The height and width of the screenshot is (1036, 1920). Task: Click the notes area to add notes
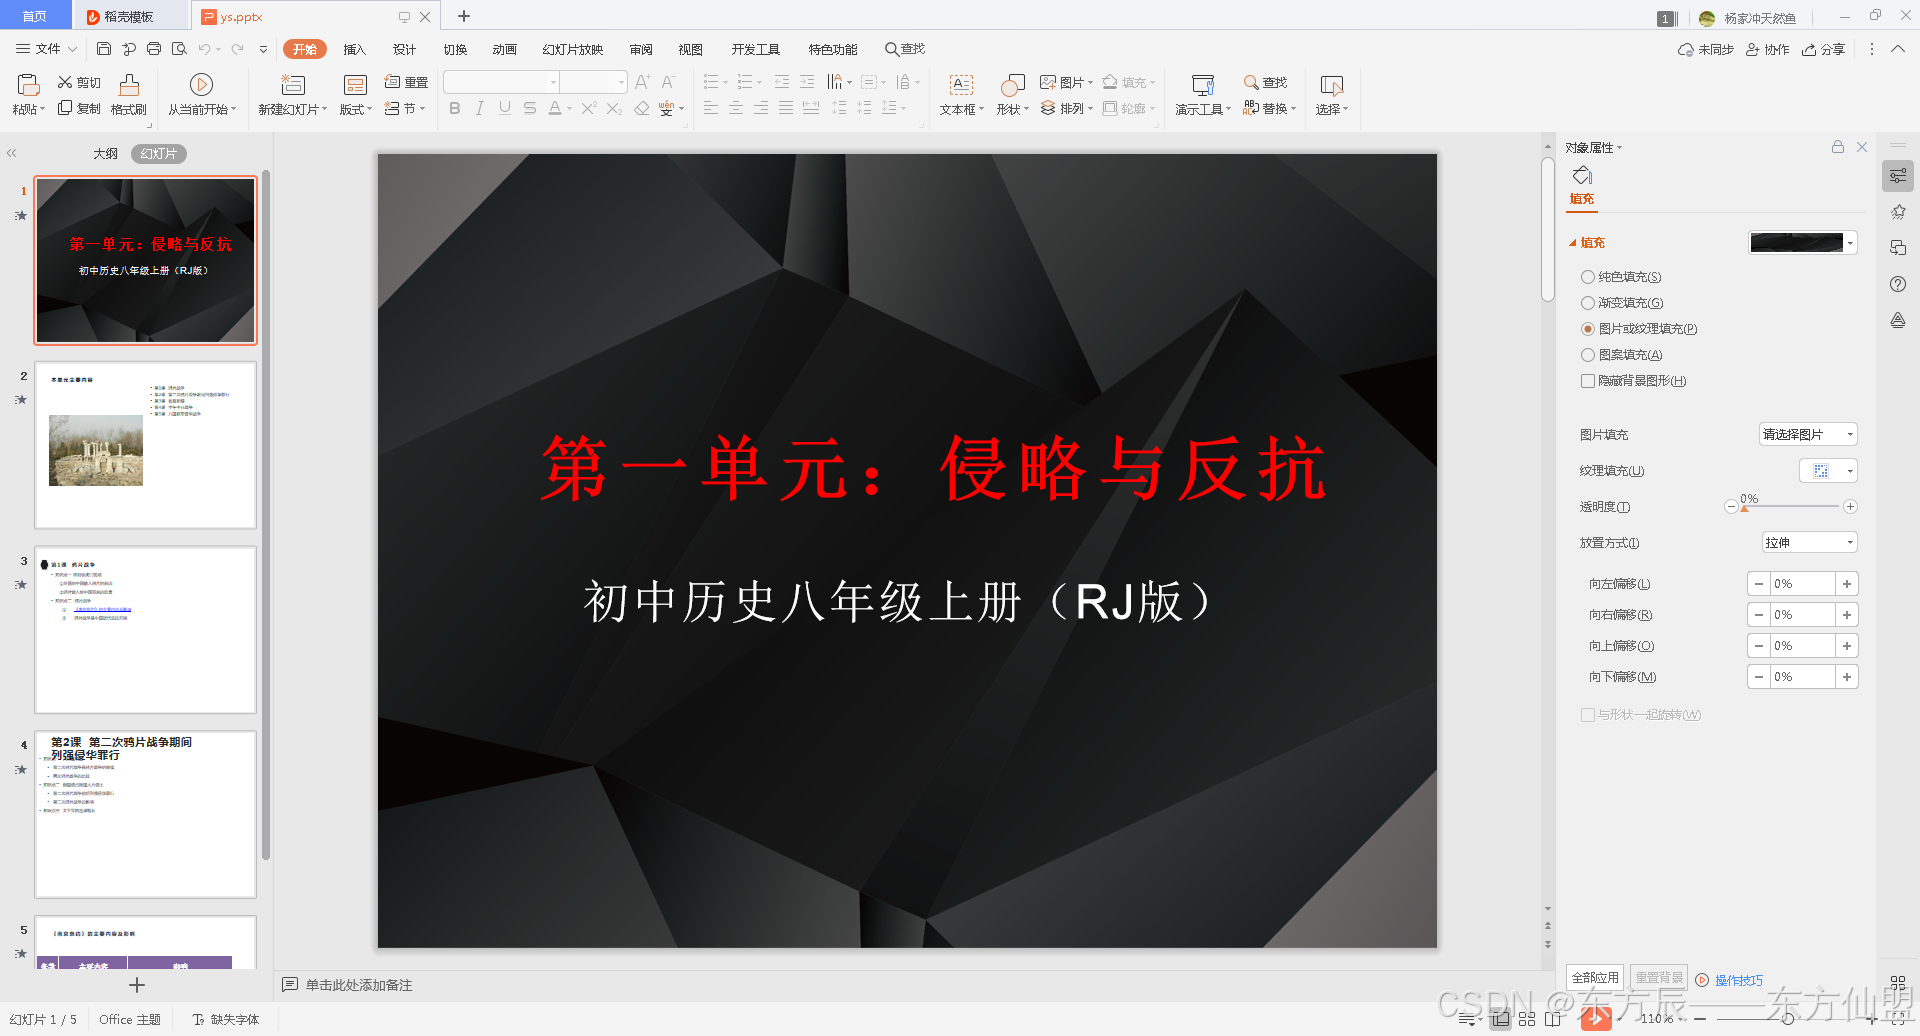pyautogui.click(x=359, y=985)
